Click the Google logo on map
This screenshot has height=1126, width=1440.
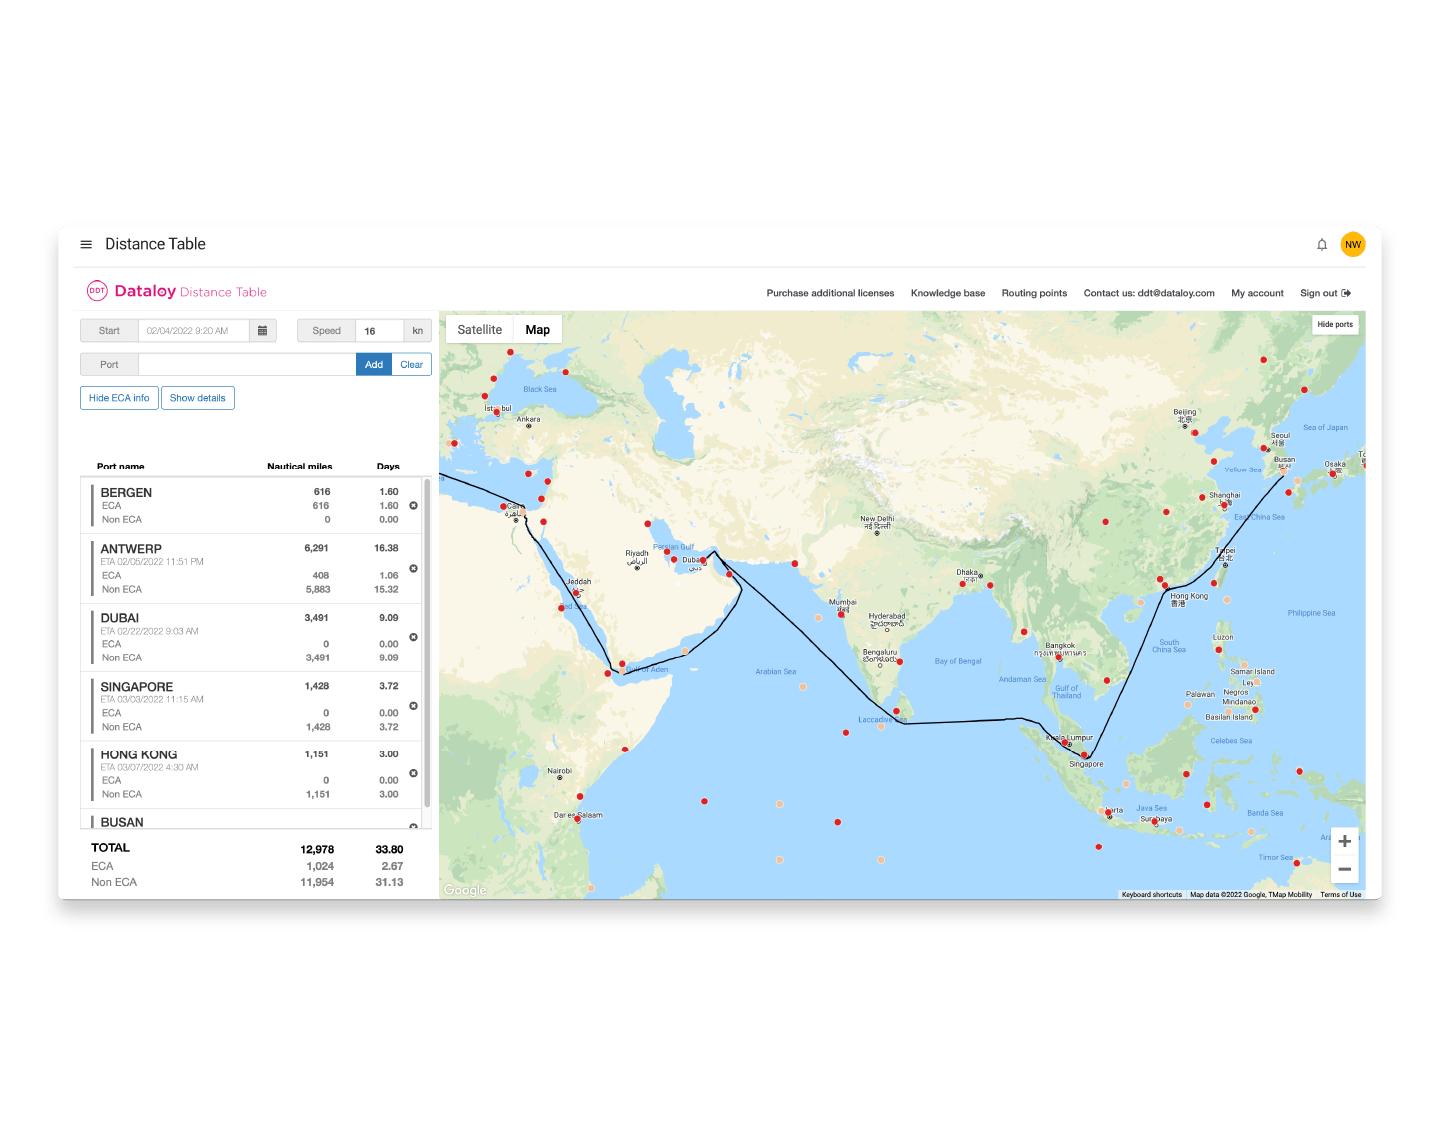coord(465,890)
